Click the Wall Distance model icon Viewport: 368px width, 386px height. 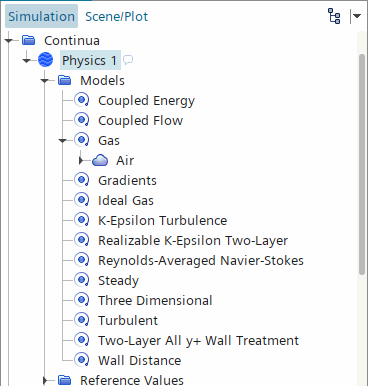point(82,360)
